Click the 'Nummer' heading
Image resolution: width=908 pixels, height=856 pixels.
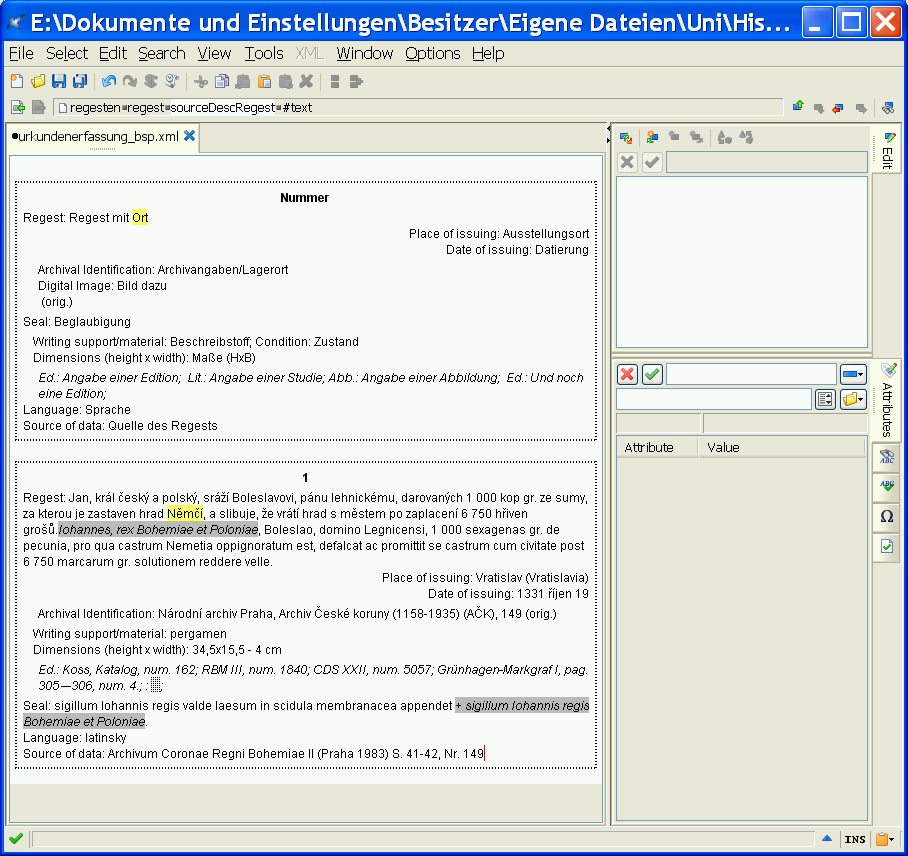[305, 198]
